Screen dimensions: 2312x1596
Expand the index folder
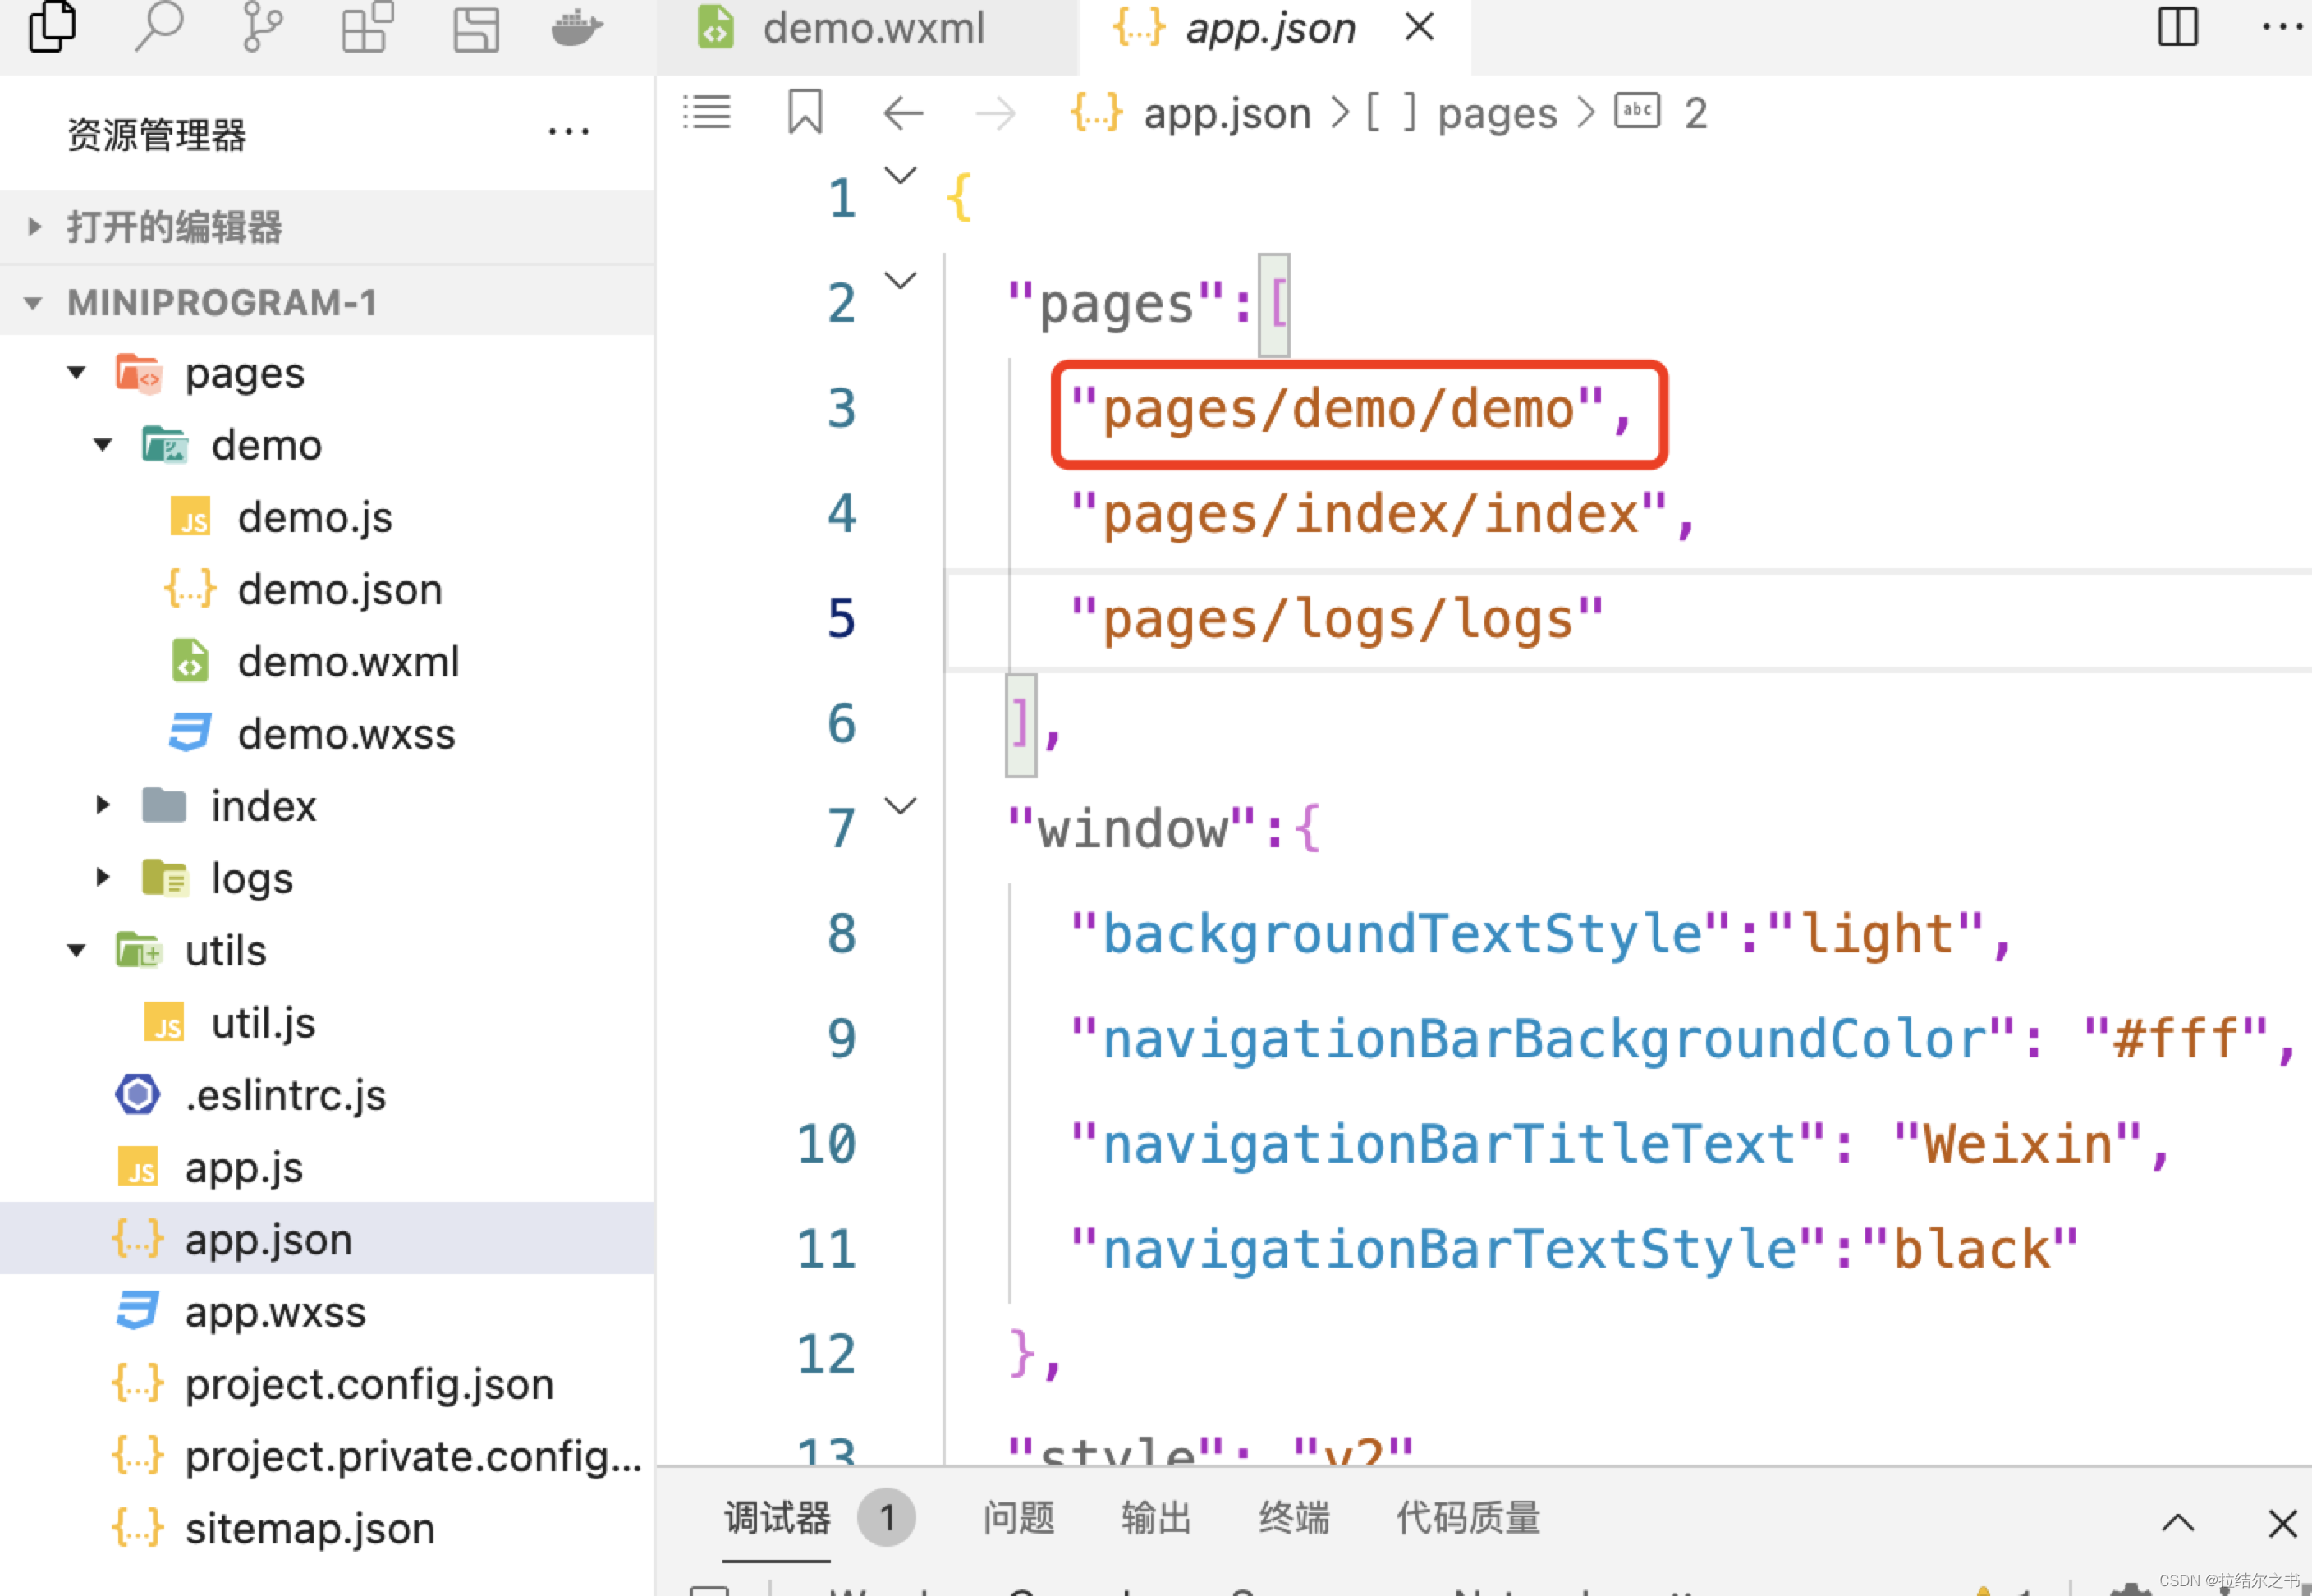coord(103,806)
